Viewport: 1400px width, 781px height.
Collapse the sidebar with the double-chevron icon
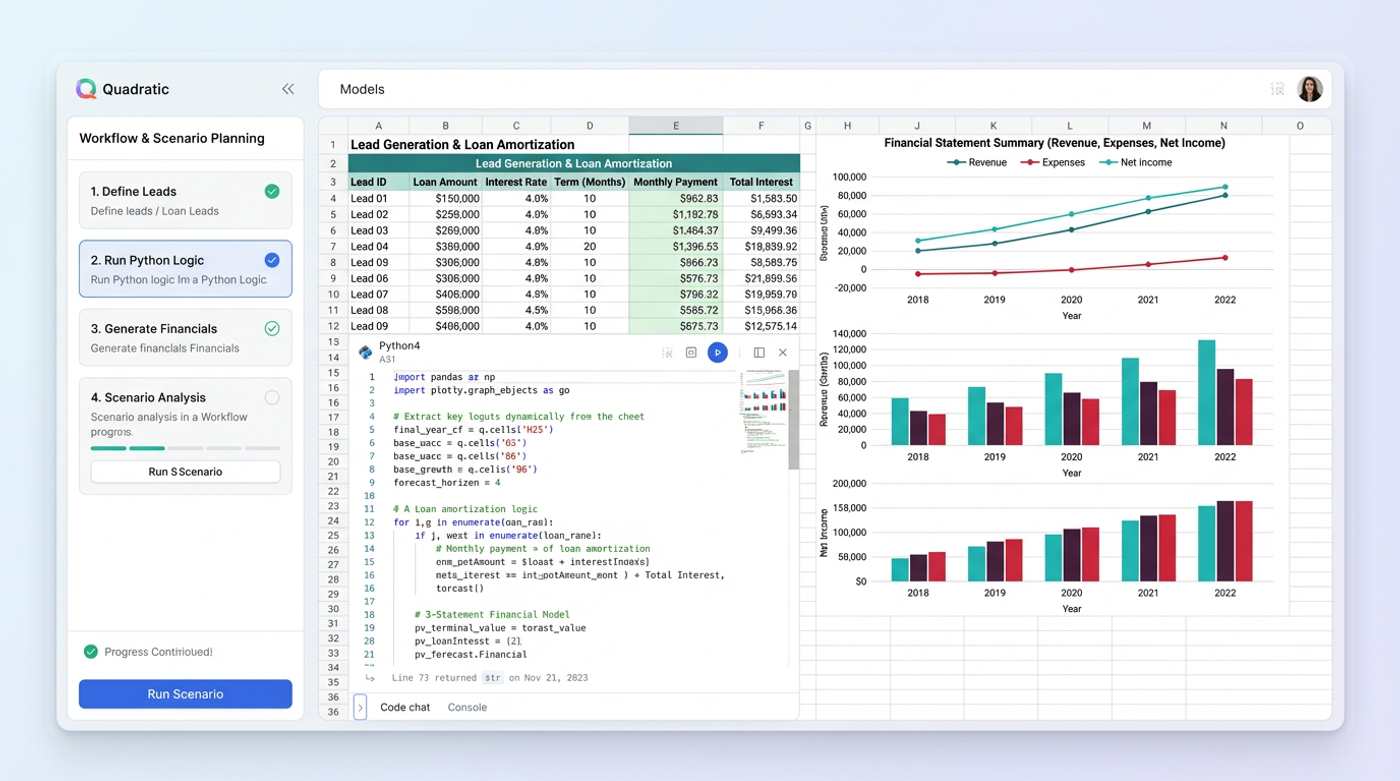click(288, 89)
